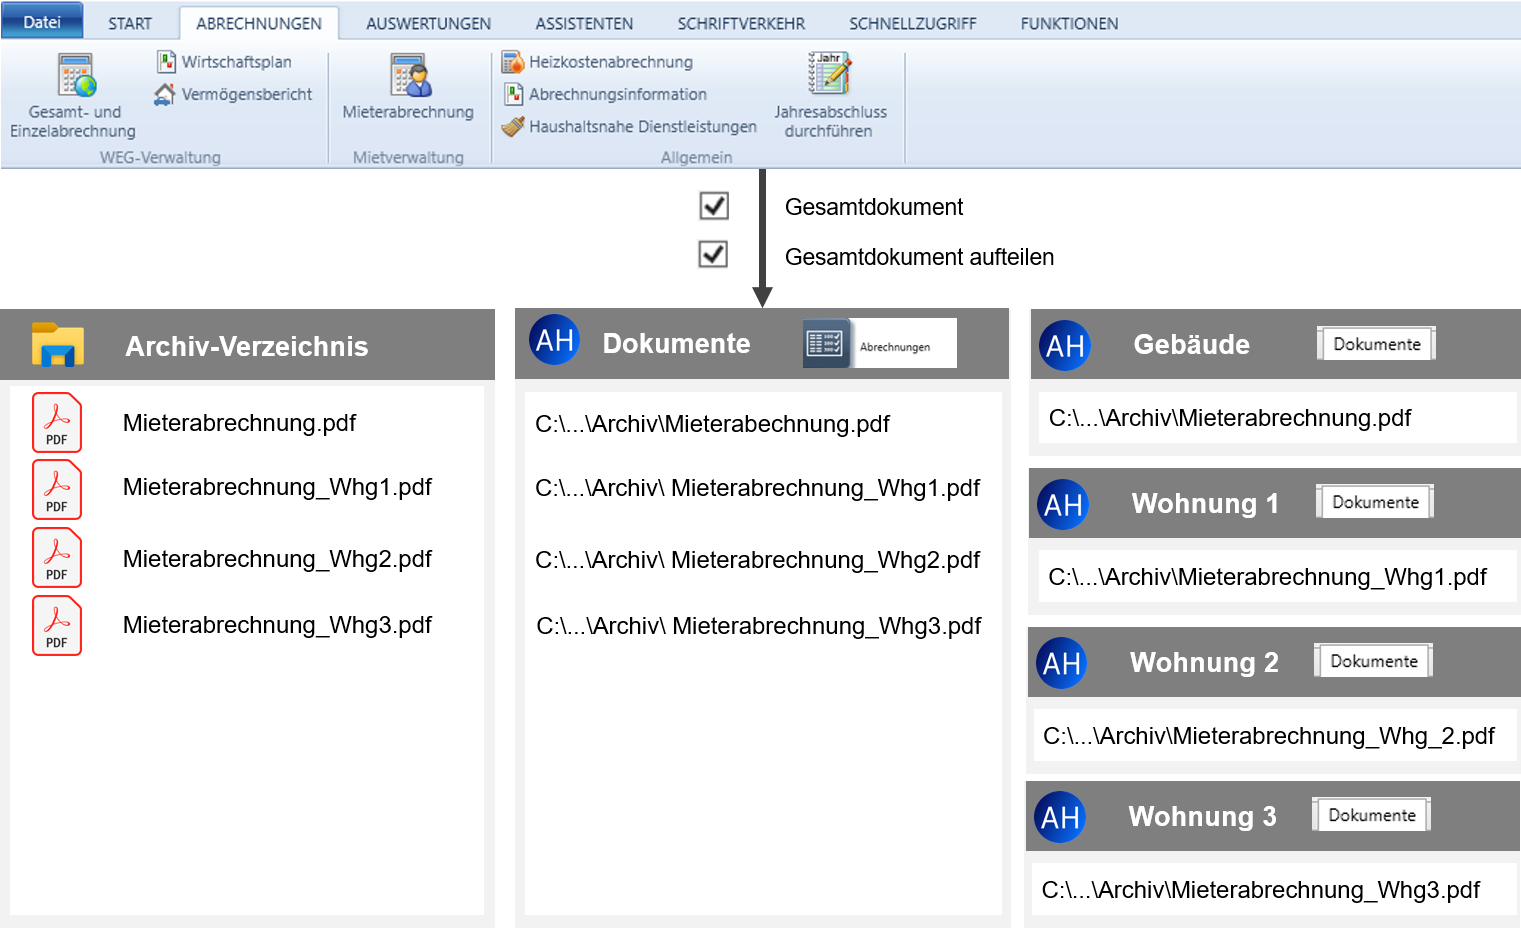Open Haushaltsnahe Dienstleistungen brush icon
1521x928 pixels.
(x=513, y=127)
